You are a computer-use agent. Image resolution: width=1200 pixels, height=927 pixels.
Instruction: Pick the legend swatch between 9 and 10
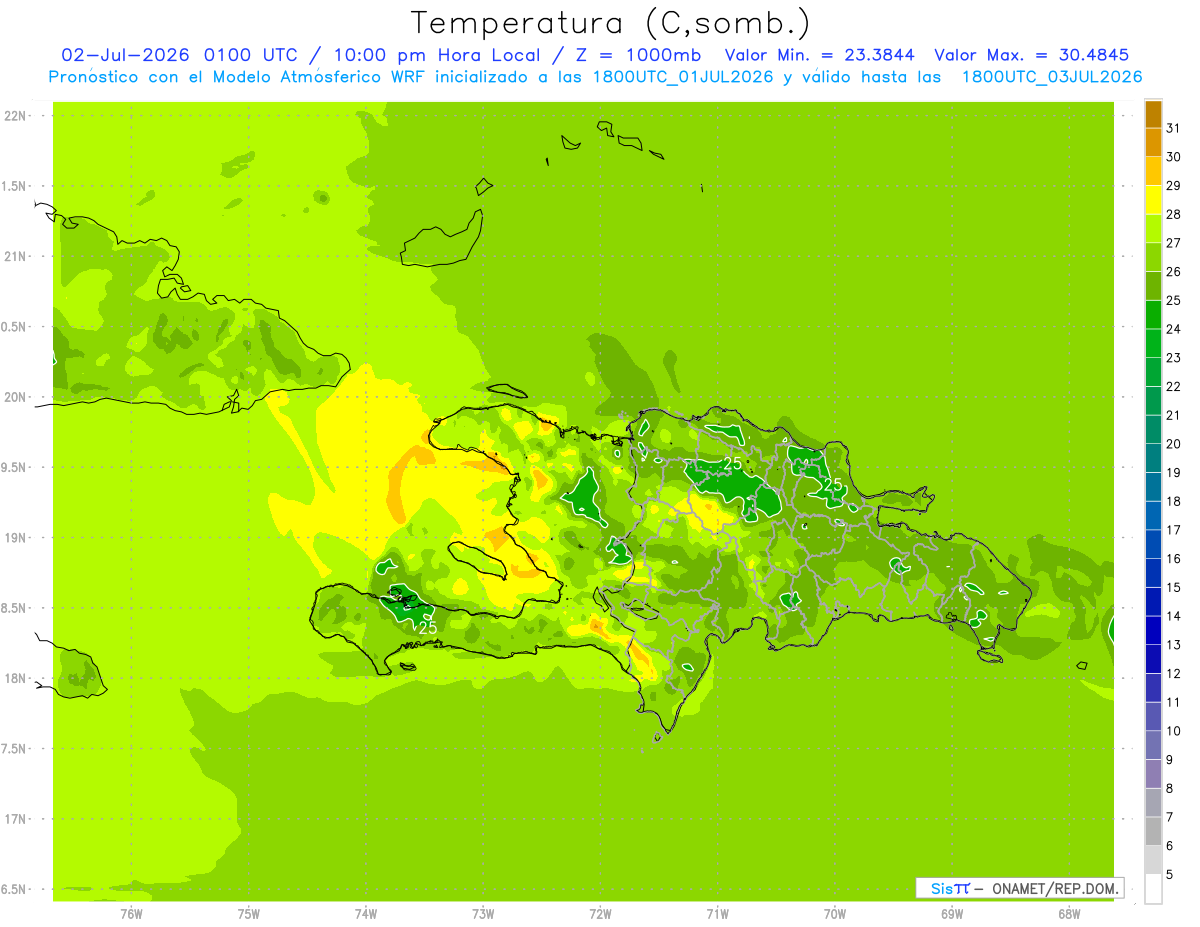tap(1153, 745)
